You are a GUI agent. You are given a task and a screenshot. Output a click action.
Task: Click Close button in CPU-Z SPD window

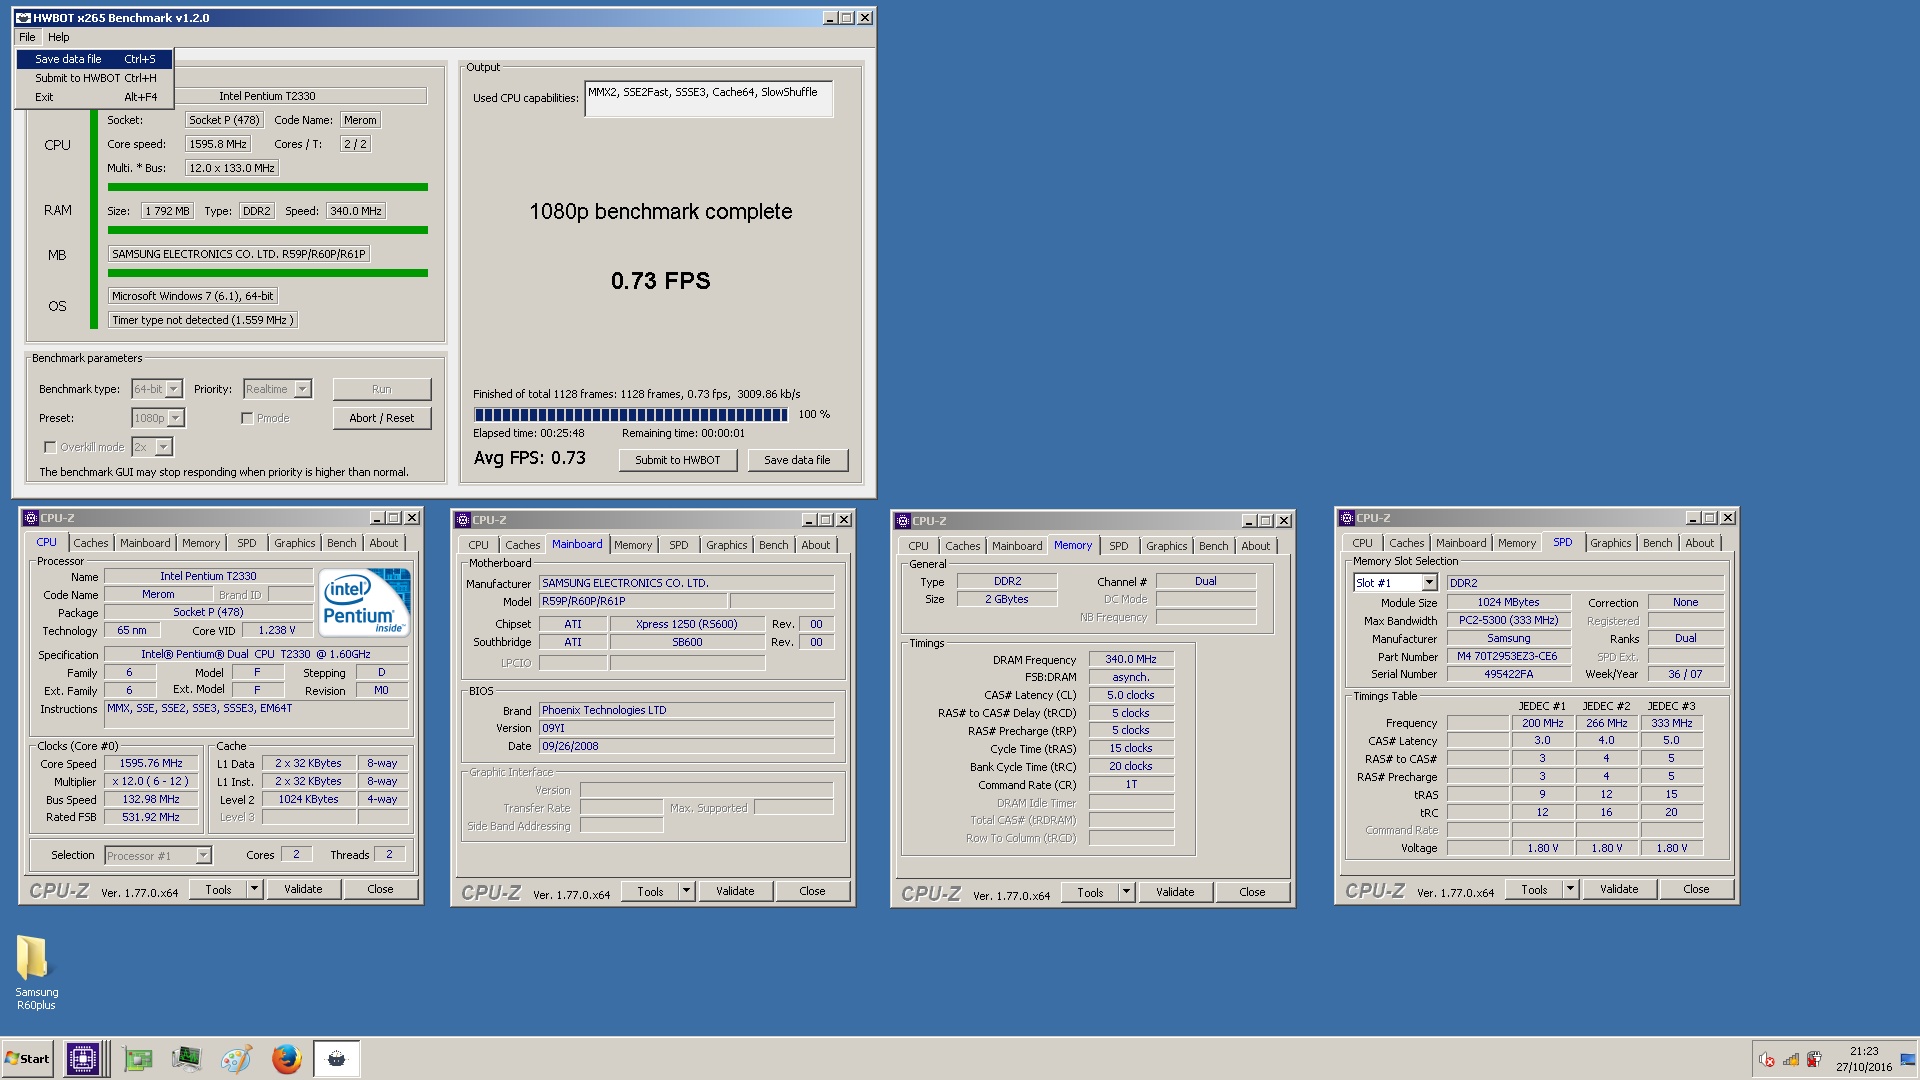coord(1696,889)
